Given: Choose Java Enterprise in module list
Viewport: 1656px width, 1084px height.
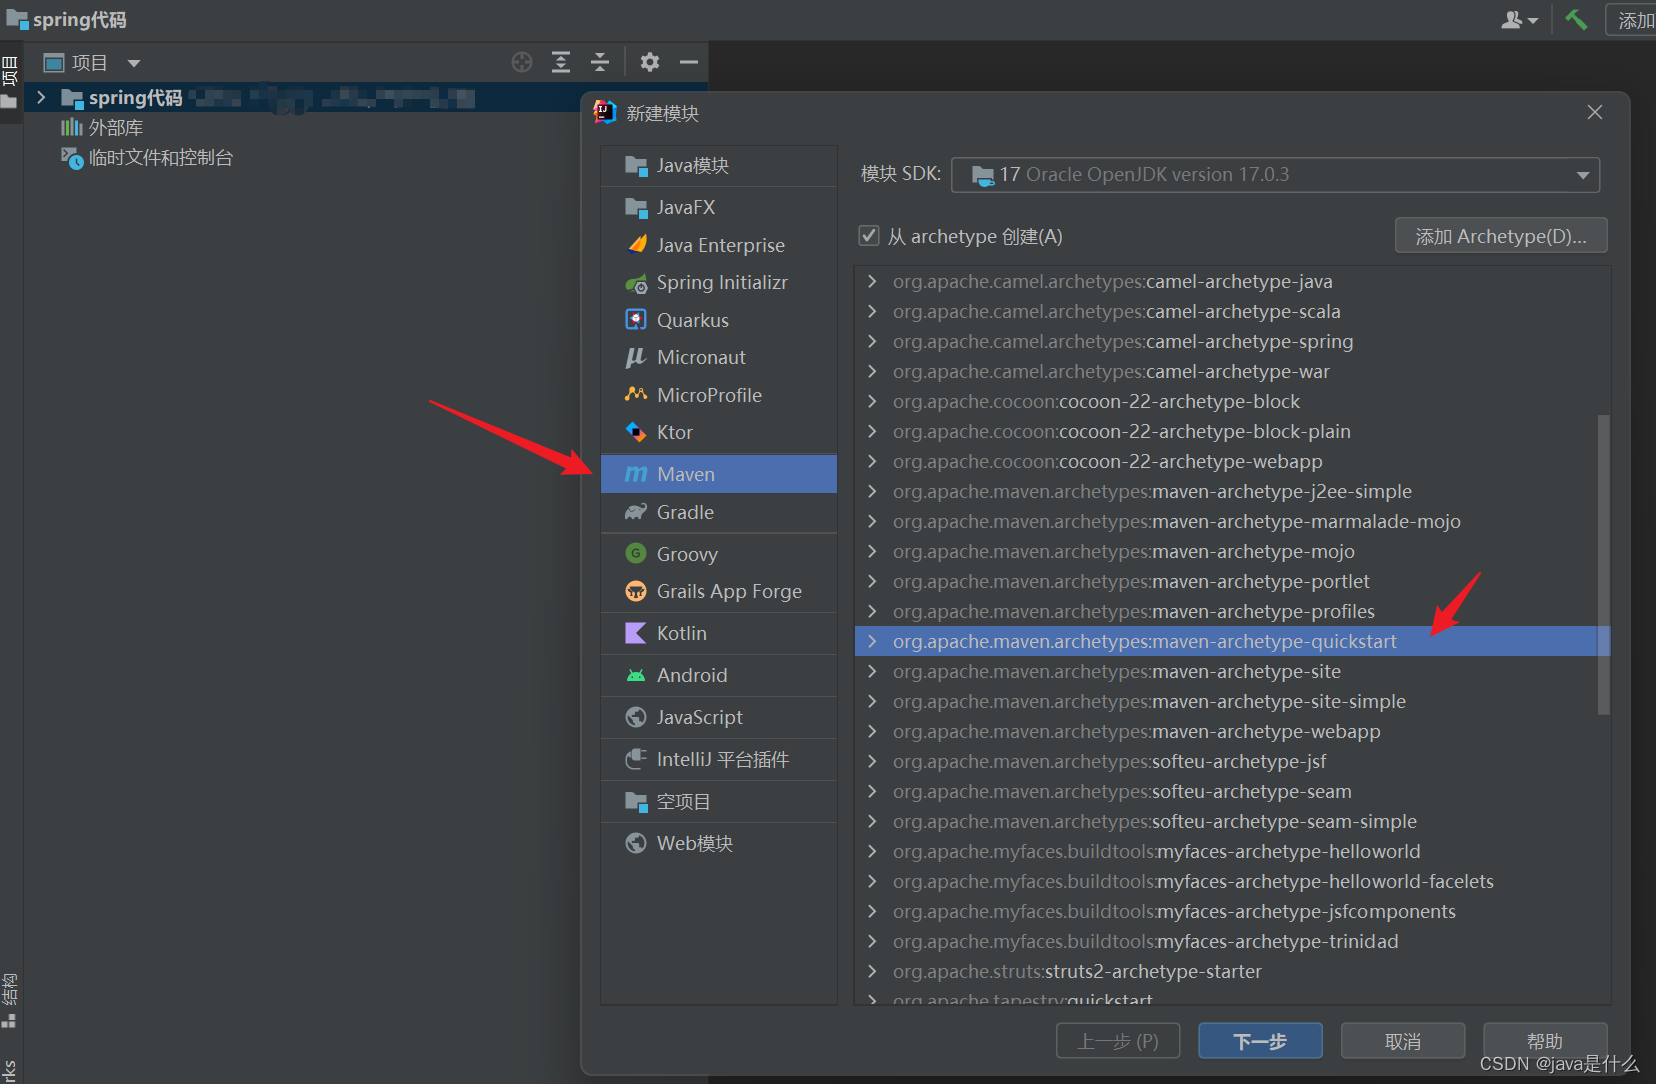Looking at the screenshot, I should (x=718, y=245).
